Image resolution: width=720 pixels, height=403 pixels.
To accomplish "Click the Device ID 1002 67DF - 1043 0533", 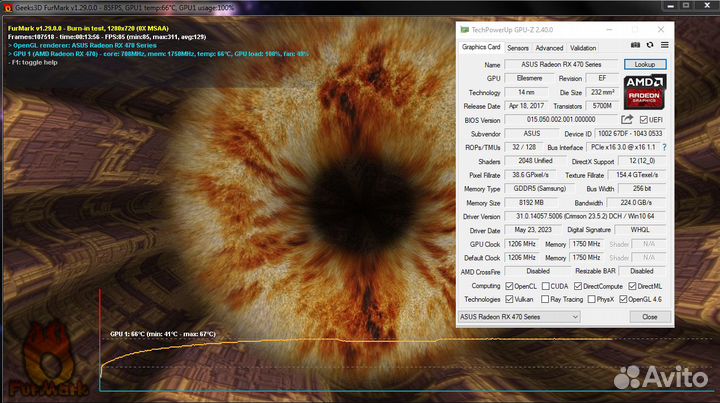I will click(630, 133).
